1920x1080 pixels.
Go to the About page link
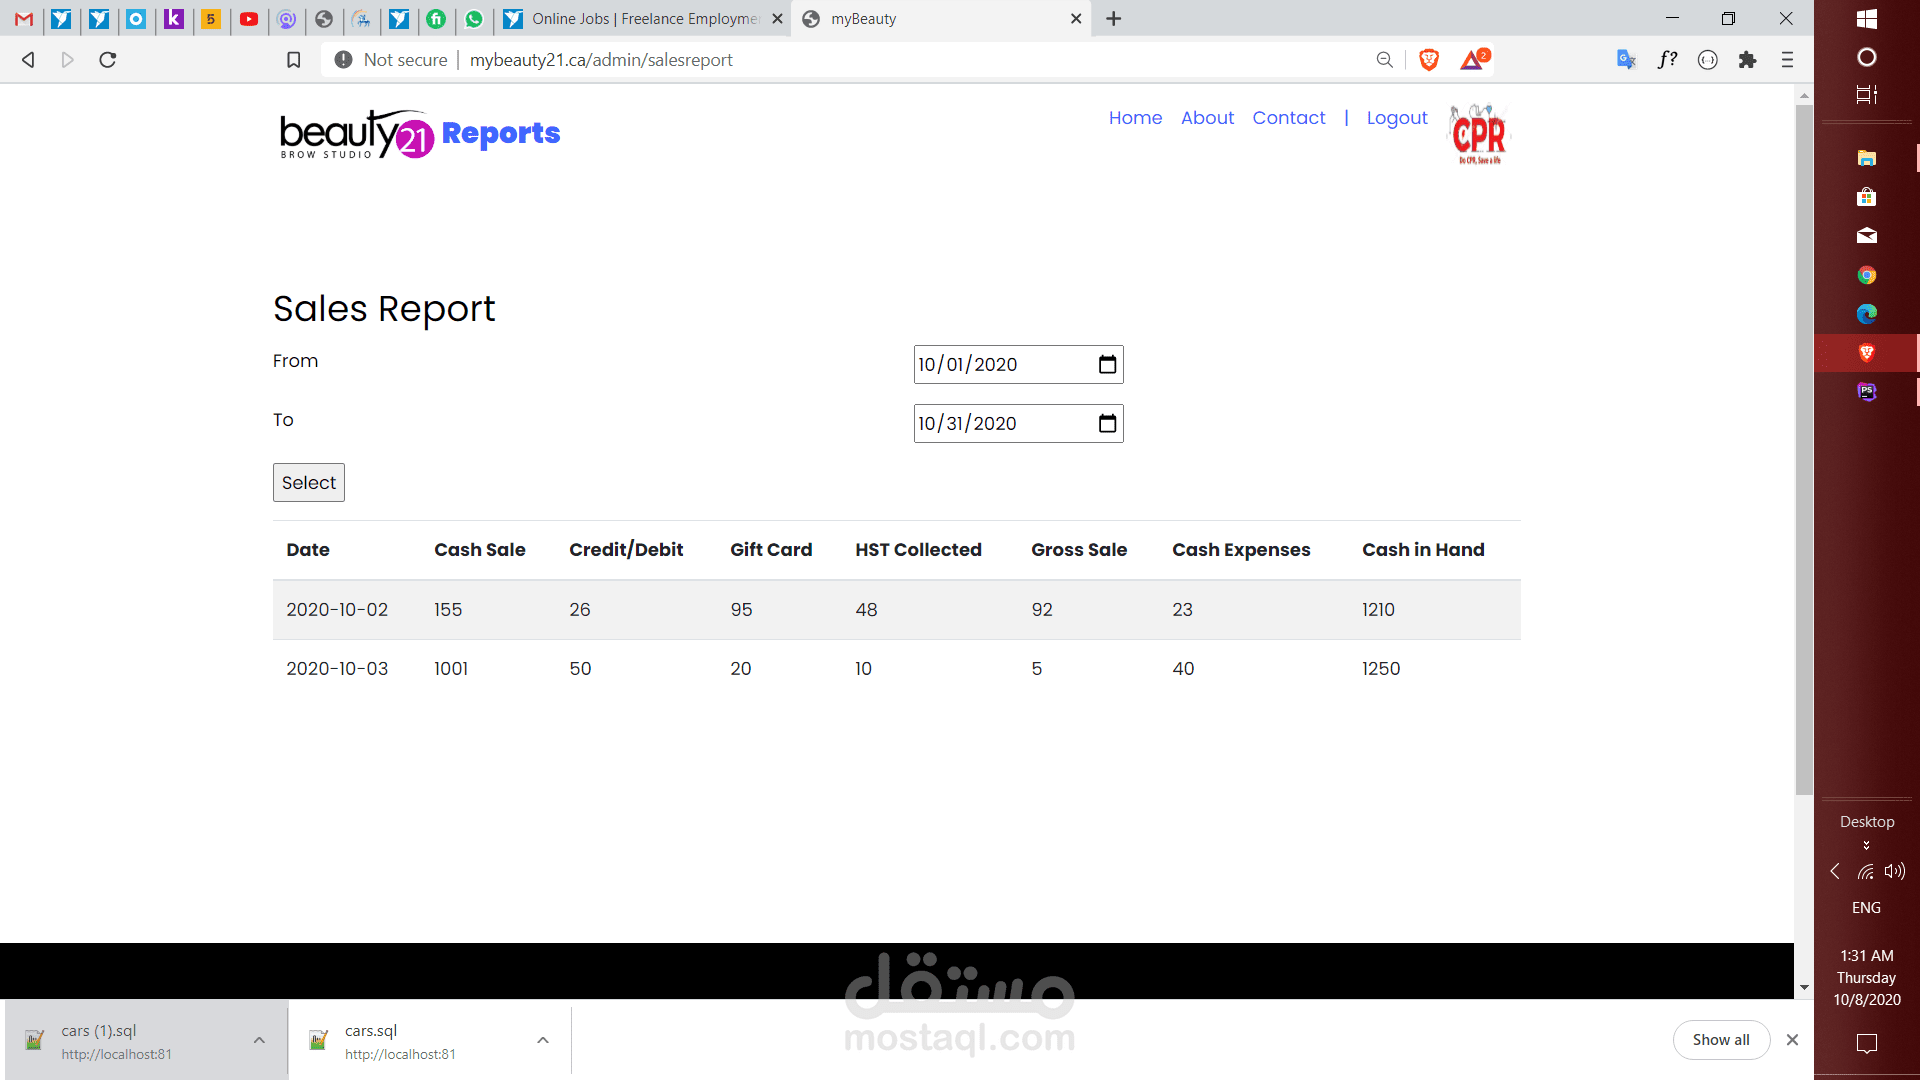pos(1207,118)
